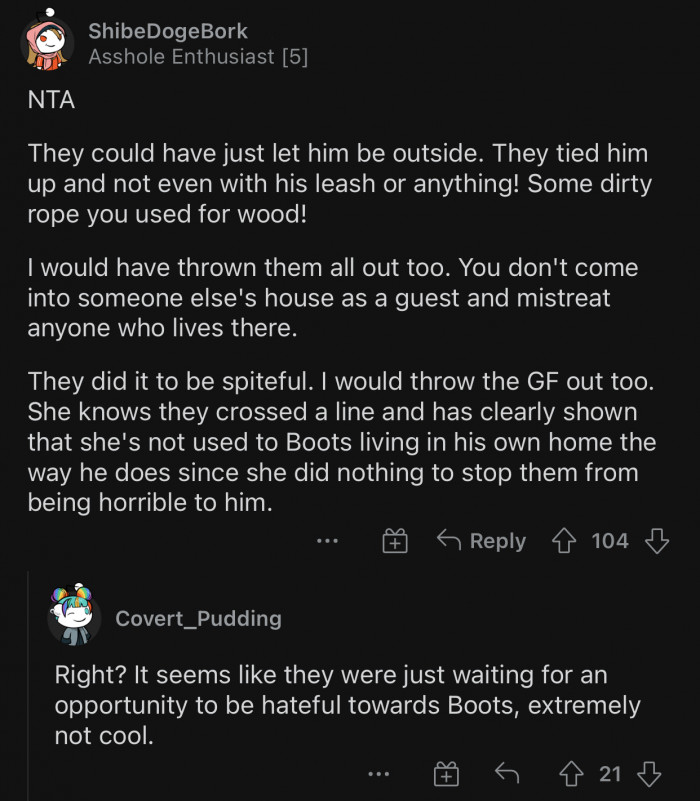
Task: Give an award to Covert_Pudding's reply
Action: coord(445,773)
